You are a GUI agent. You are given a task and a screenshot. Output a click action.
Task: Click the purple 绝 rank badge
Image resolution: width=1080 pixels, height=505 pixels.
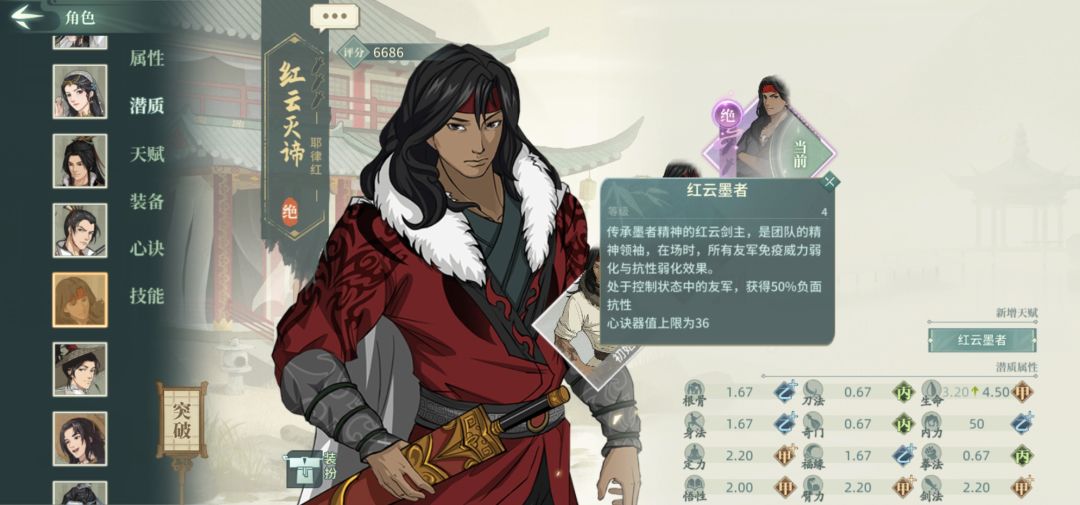(727, 116)
